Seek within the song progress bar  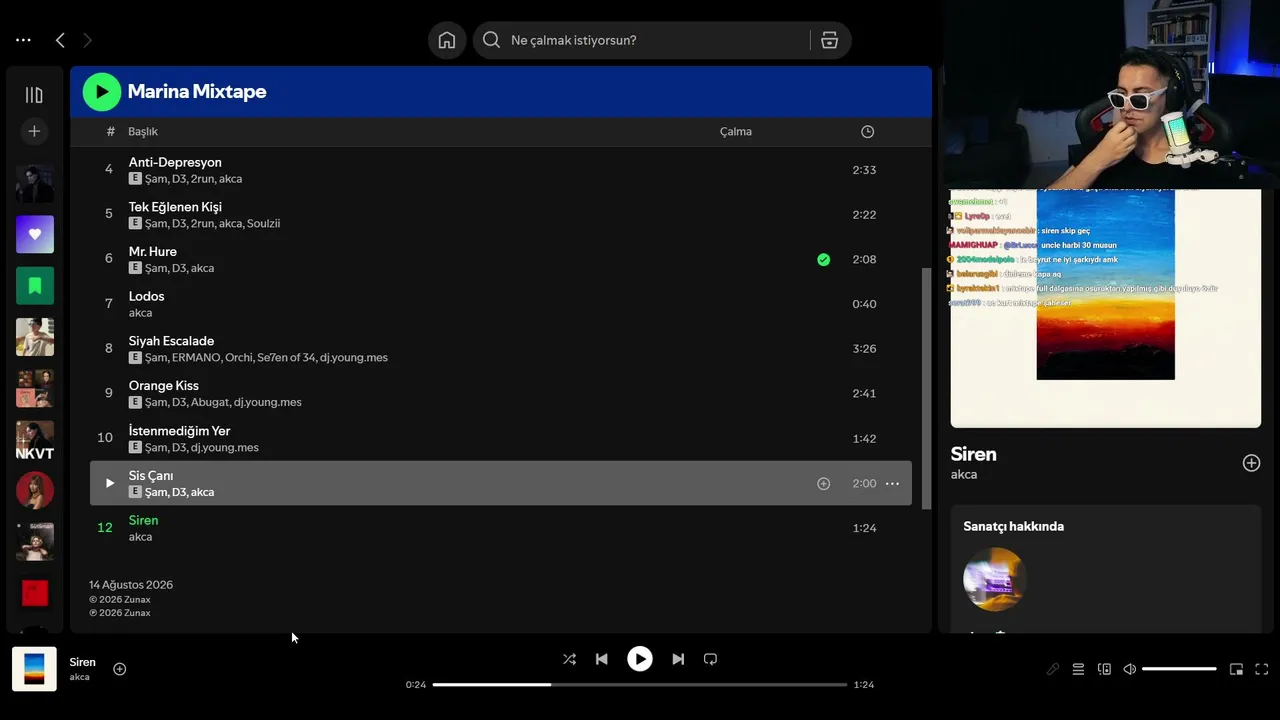tap(640, 685)
